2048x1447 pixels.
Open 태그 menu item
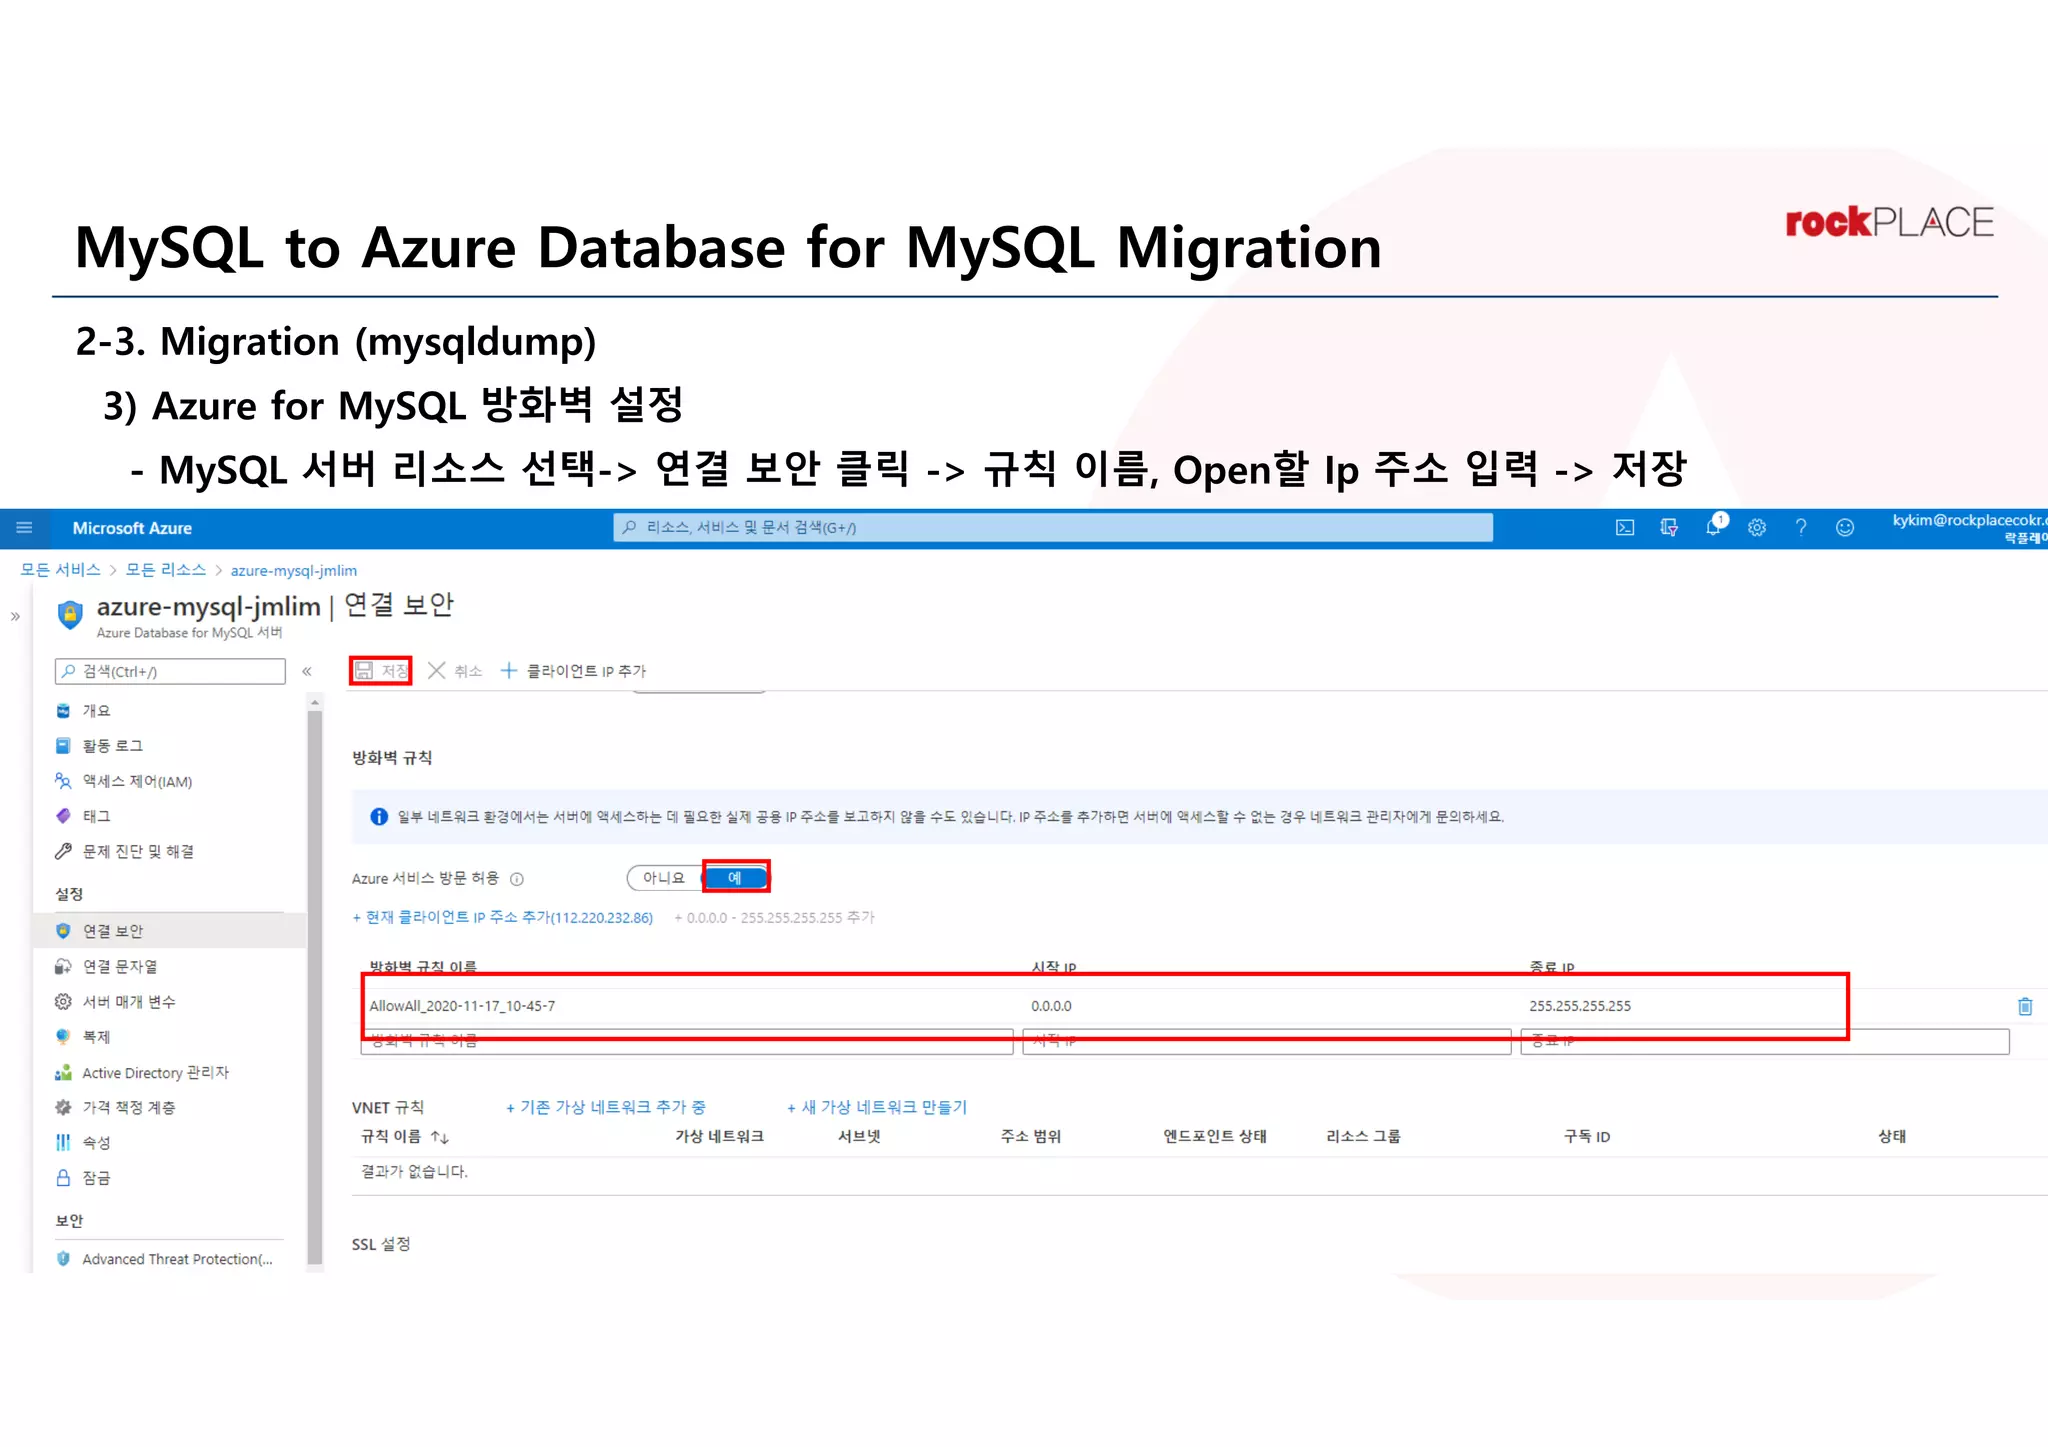(96, 817)
